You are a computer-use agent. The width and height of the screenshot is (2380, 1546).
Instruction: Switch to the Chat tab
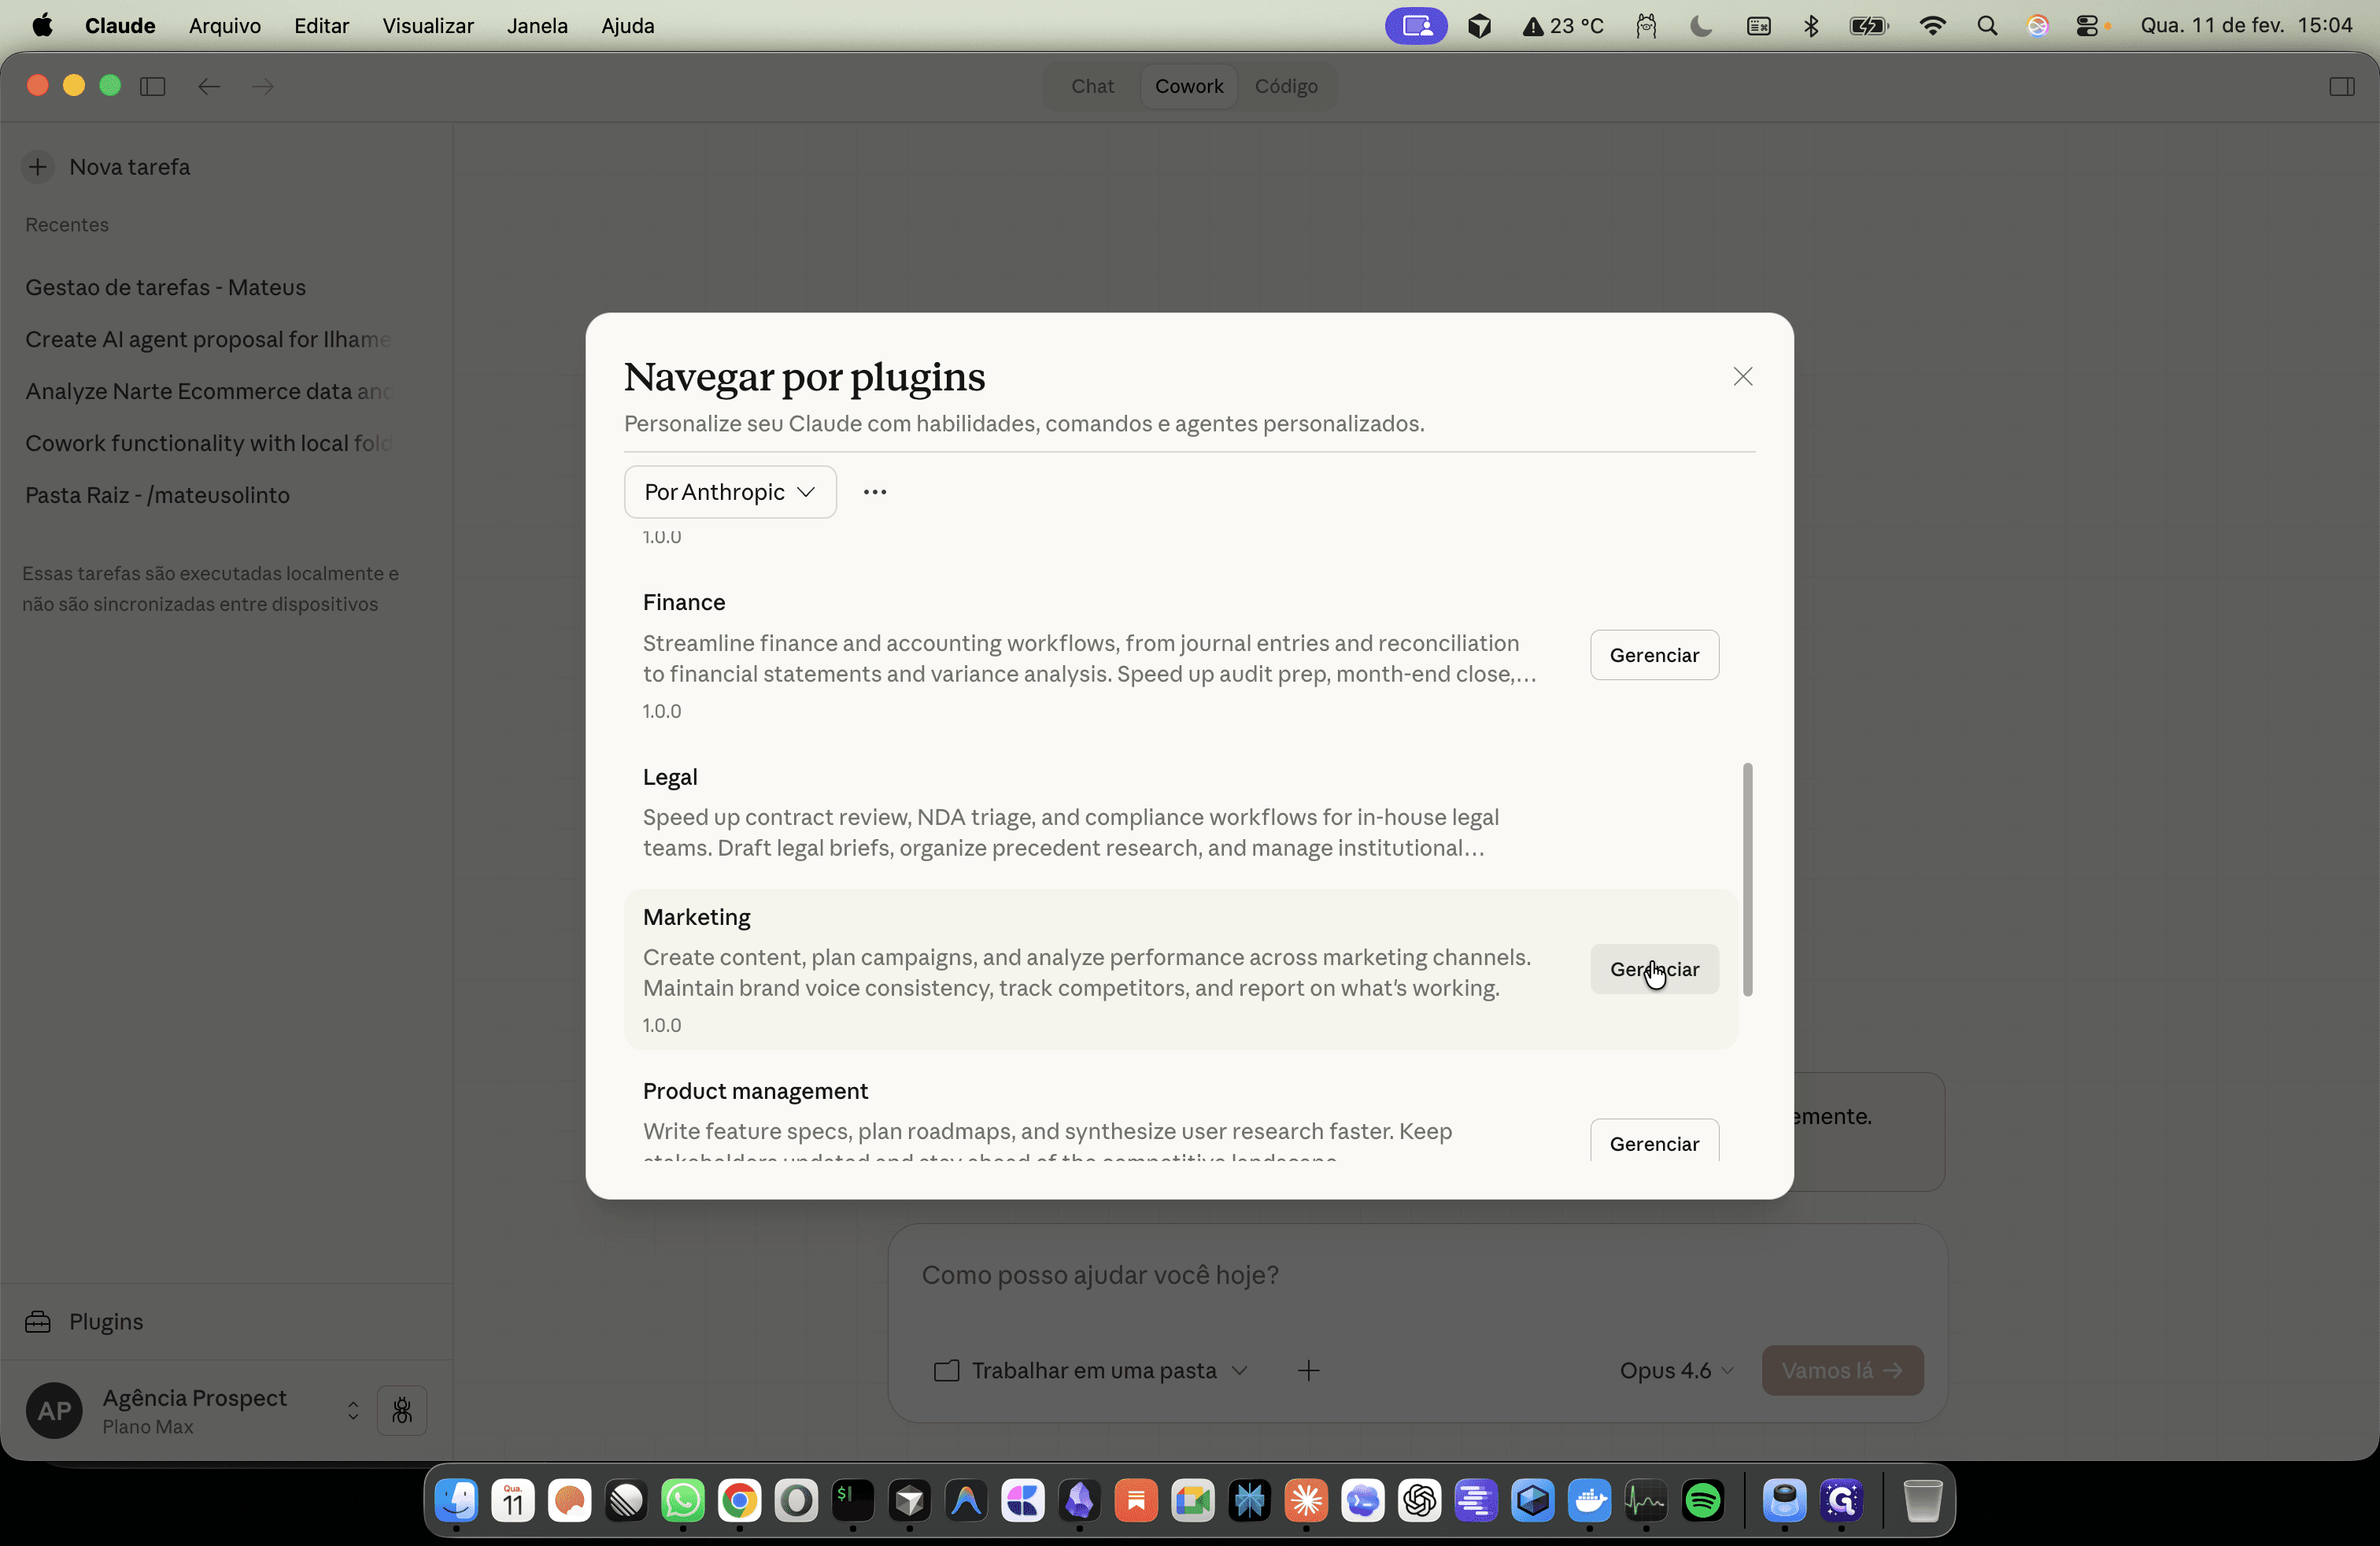1092,86
